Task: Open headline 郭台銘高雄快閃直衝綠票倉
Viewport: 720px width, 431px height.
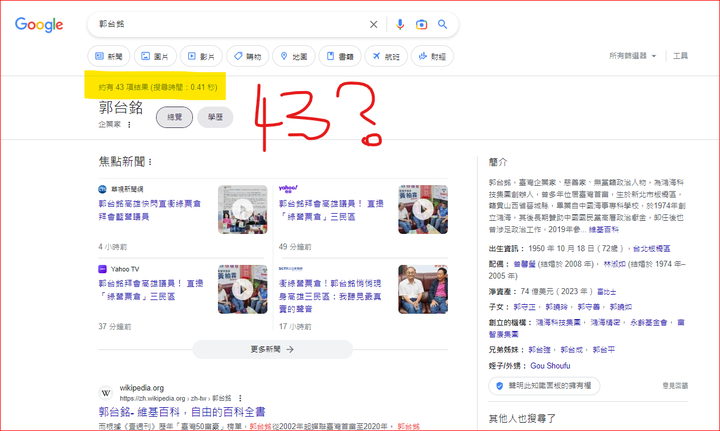Action: (150, 210)
